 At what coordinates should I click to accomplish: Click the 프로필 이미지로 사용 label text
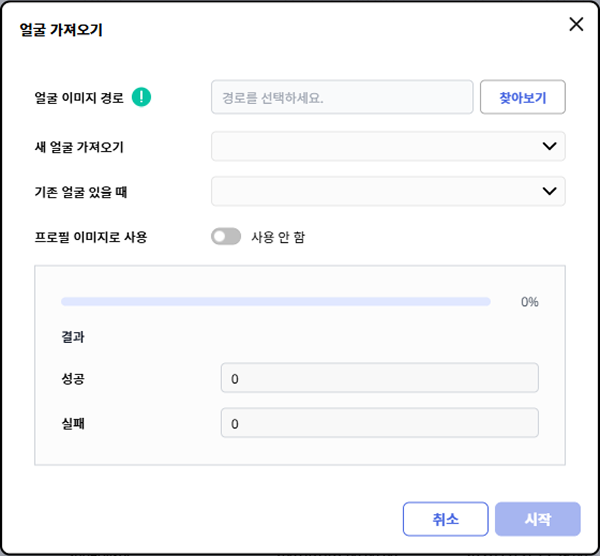(x=90, y=237)
